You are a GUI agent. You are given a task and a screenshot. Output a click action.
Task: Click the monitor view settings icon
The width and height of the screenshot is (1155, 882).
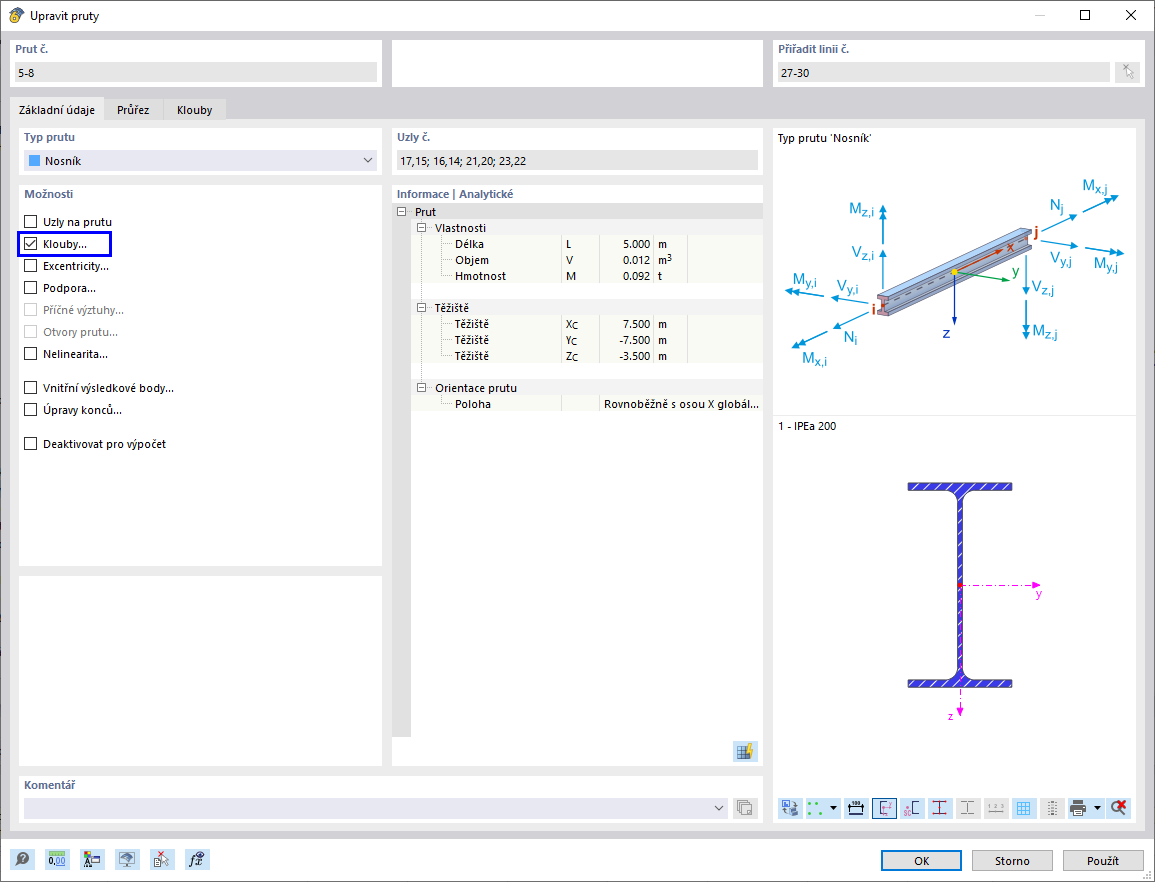tap(127, 859)
